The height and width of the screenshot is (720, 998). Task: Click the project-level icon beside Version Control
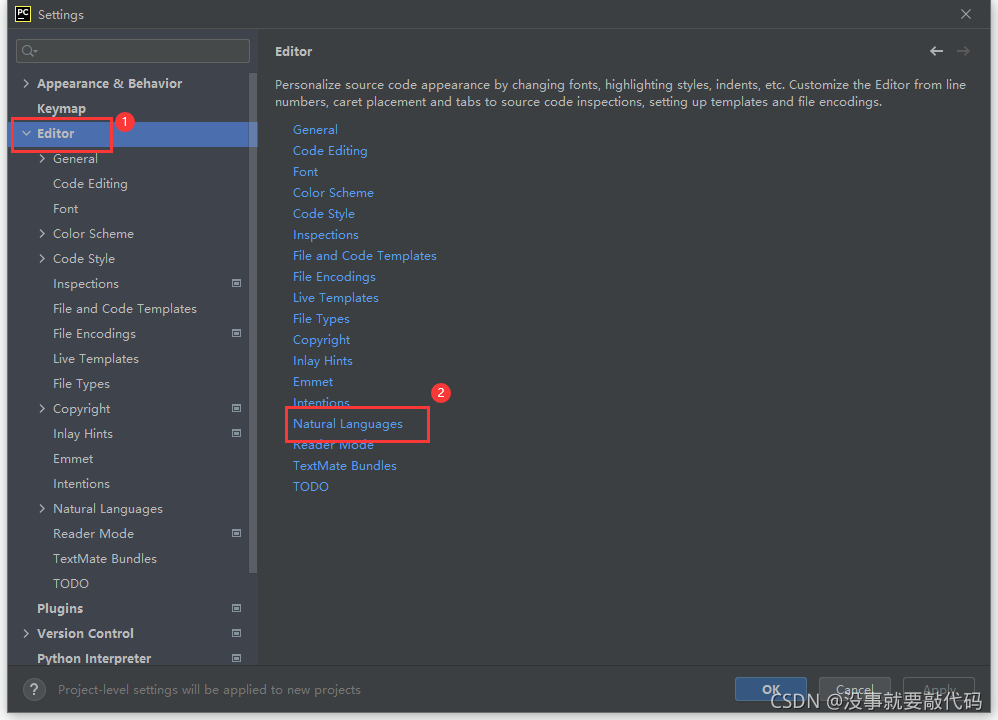pos(236,633)
